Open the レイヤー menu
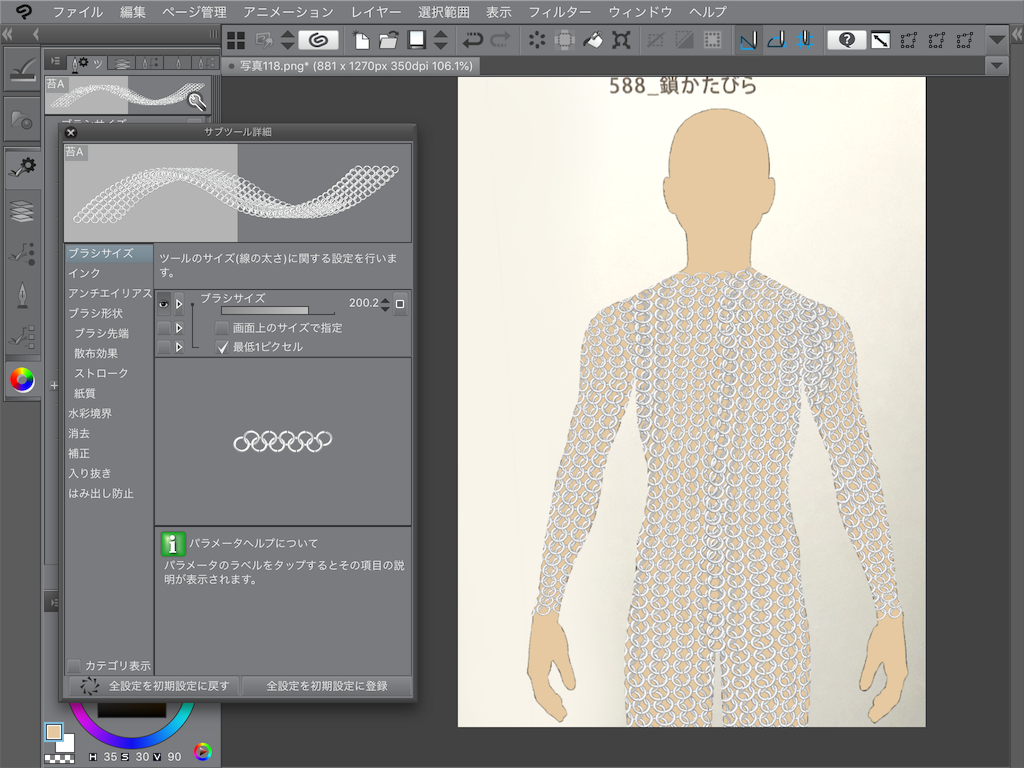 [x=376, y=12]
